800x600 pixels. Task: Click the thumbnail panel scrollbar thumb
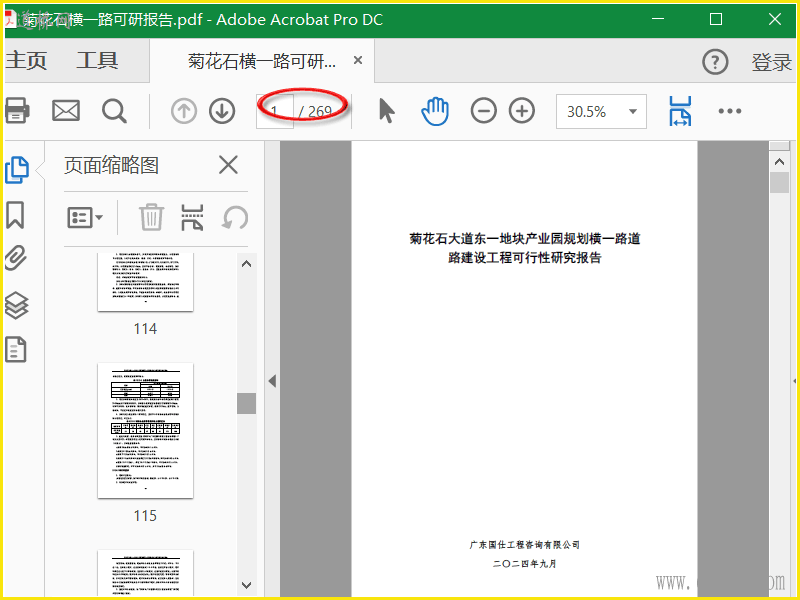tap(246, 403)
